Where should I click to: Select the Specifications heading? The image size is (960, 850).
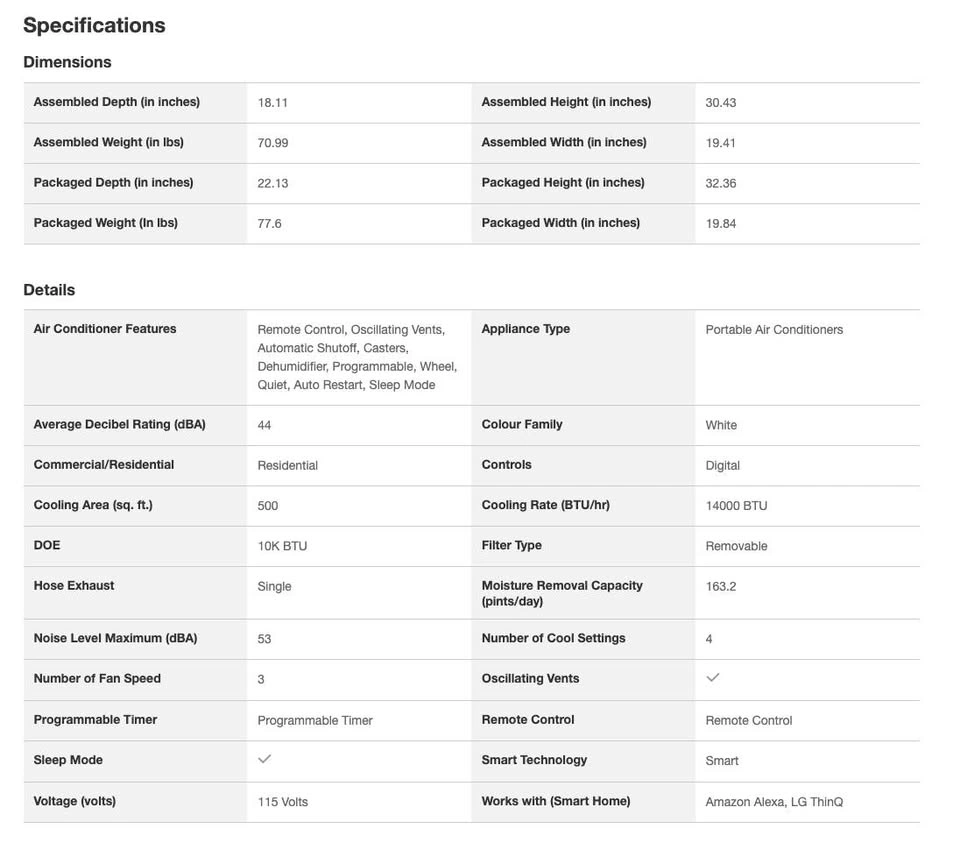coord(94,25)
